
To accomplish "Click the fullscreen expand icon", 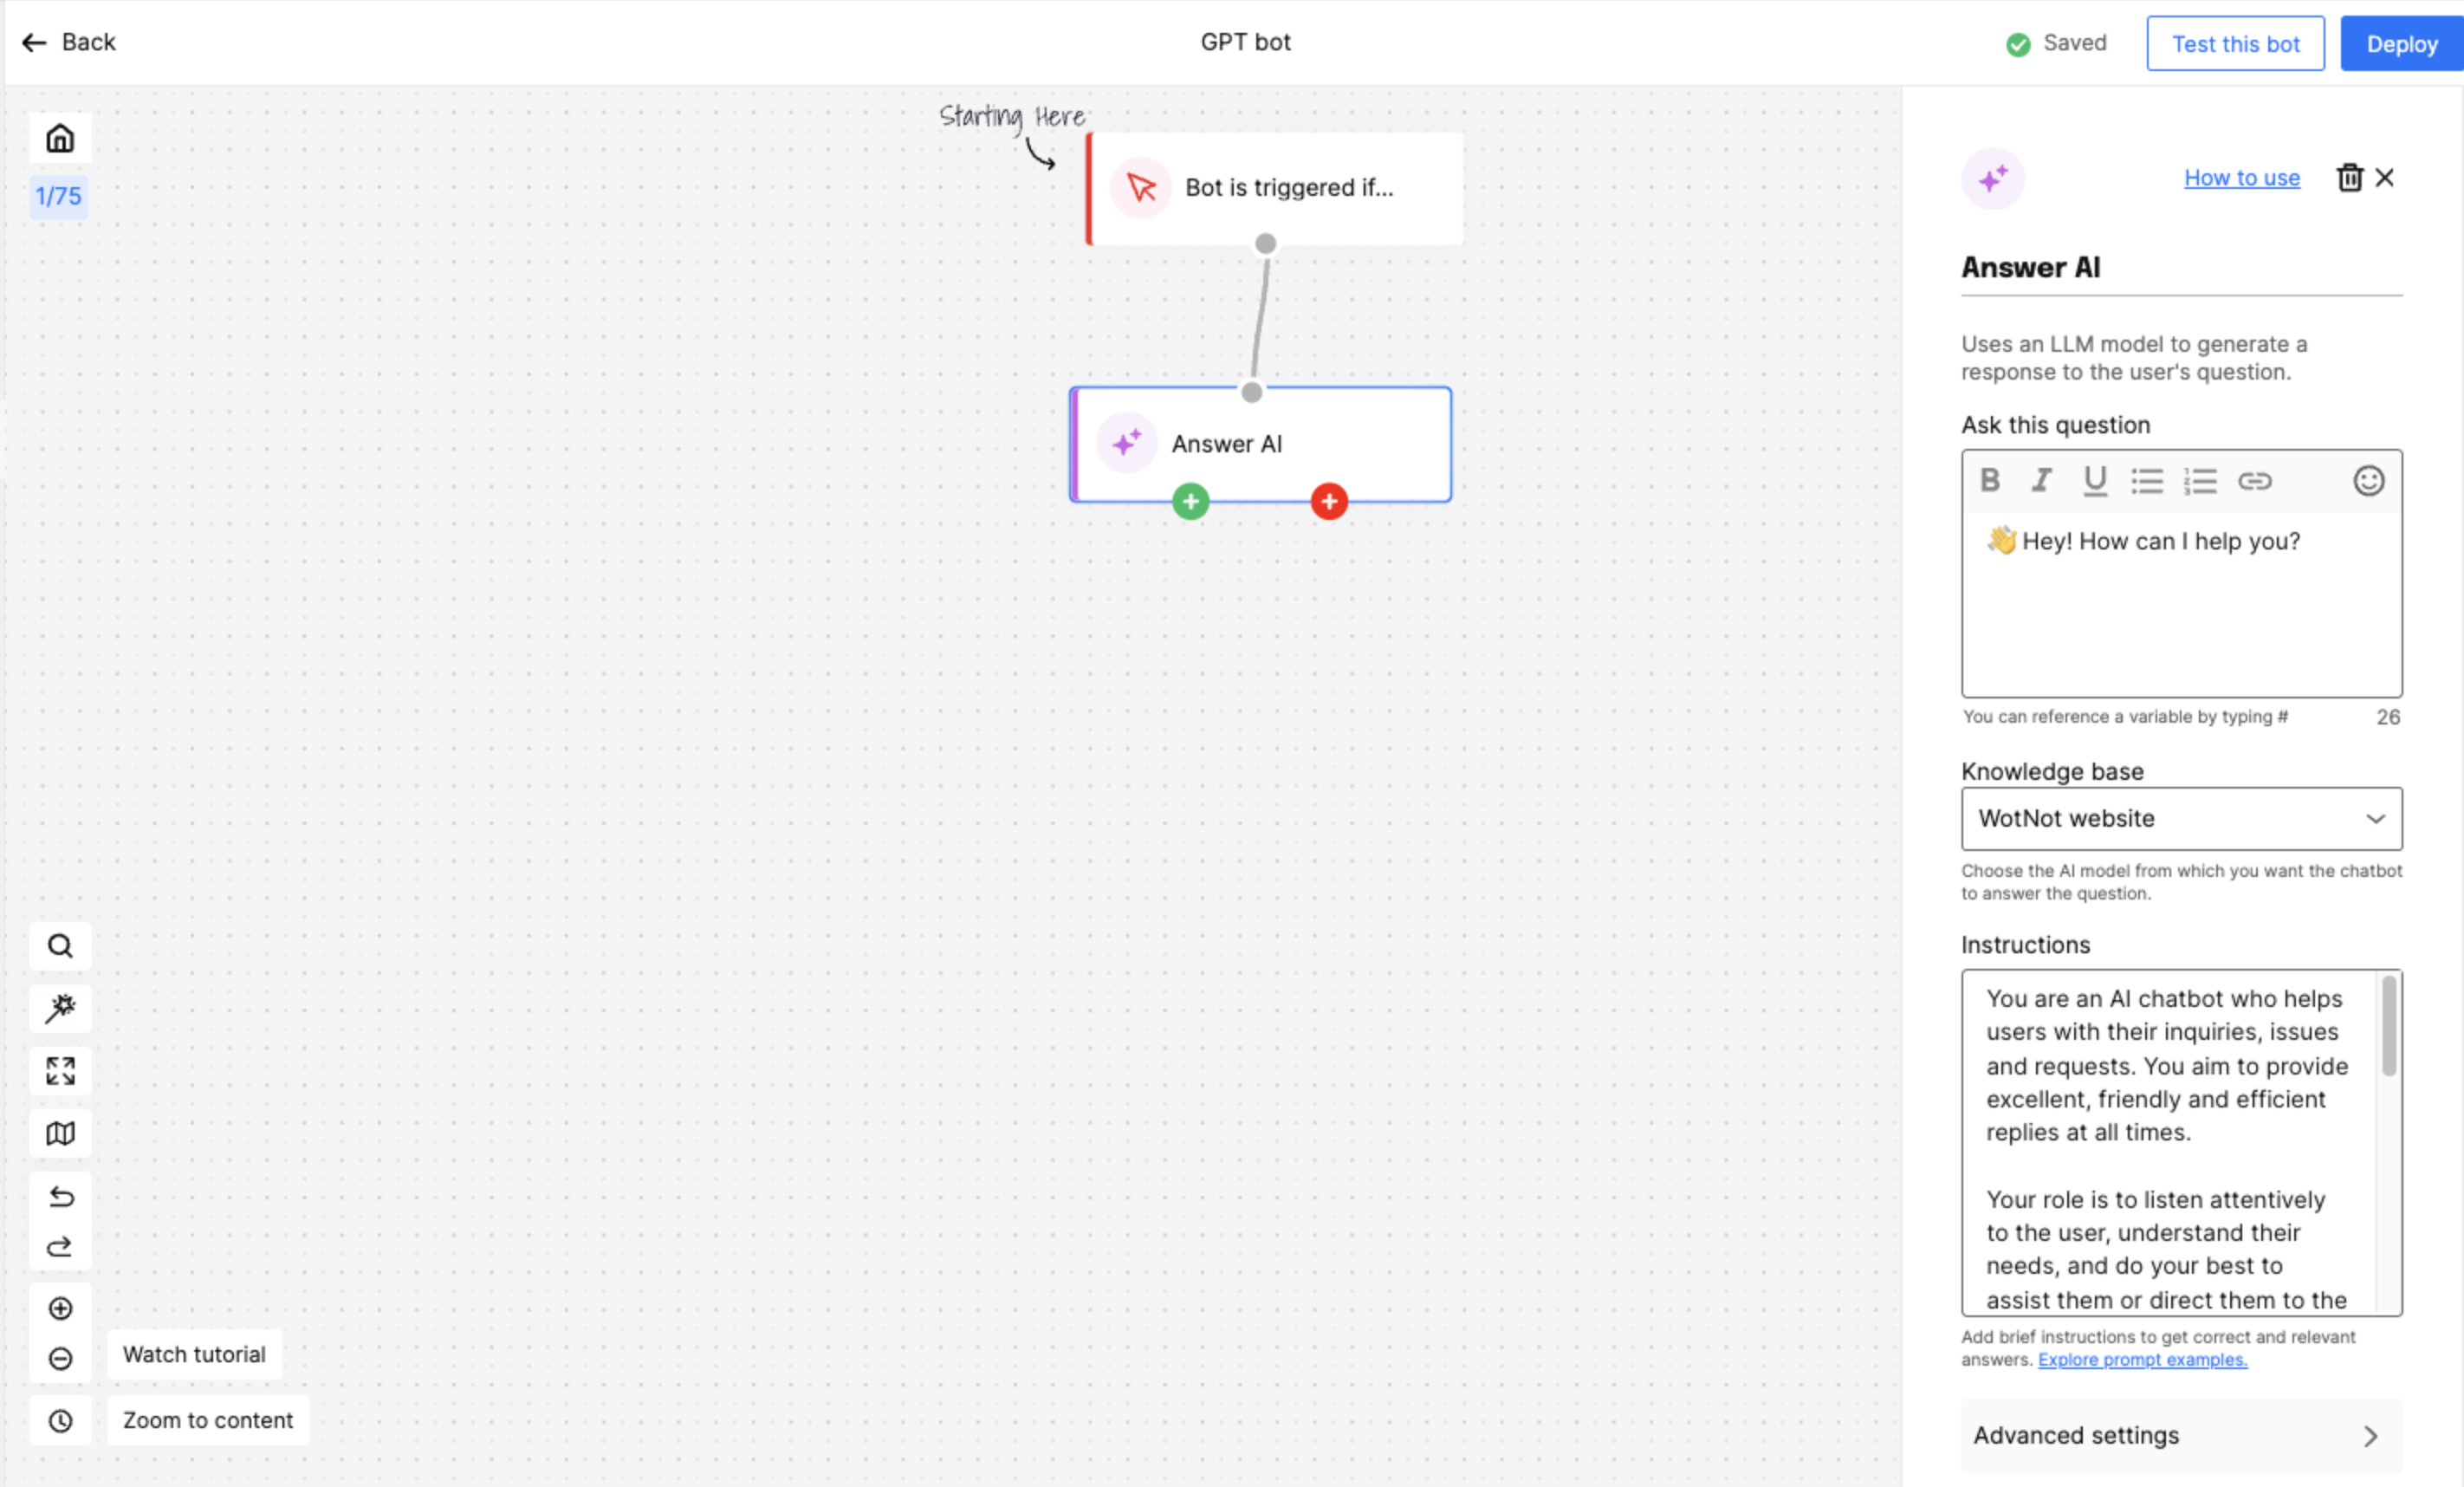I will pos(60,1071).
